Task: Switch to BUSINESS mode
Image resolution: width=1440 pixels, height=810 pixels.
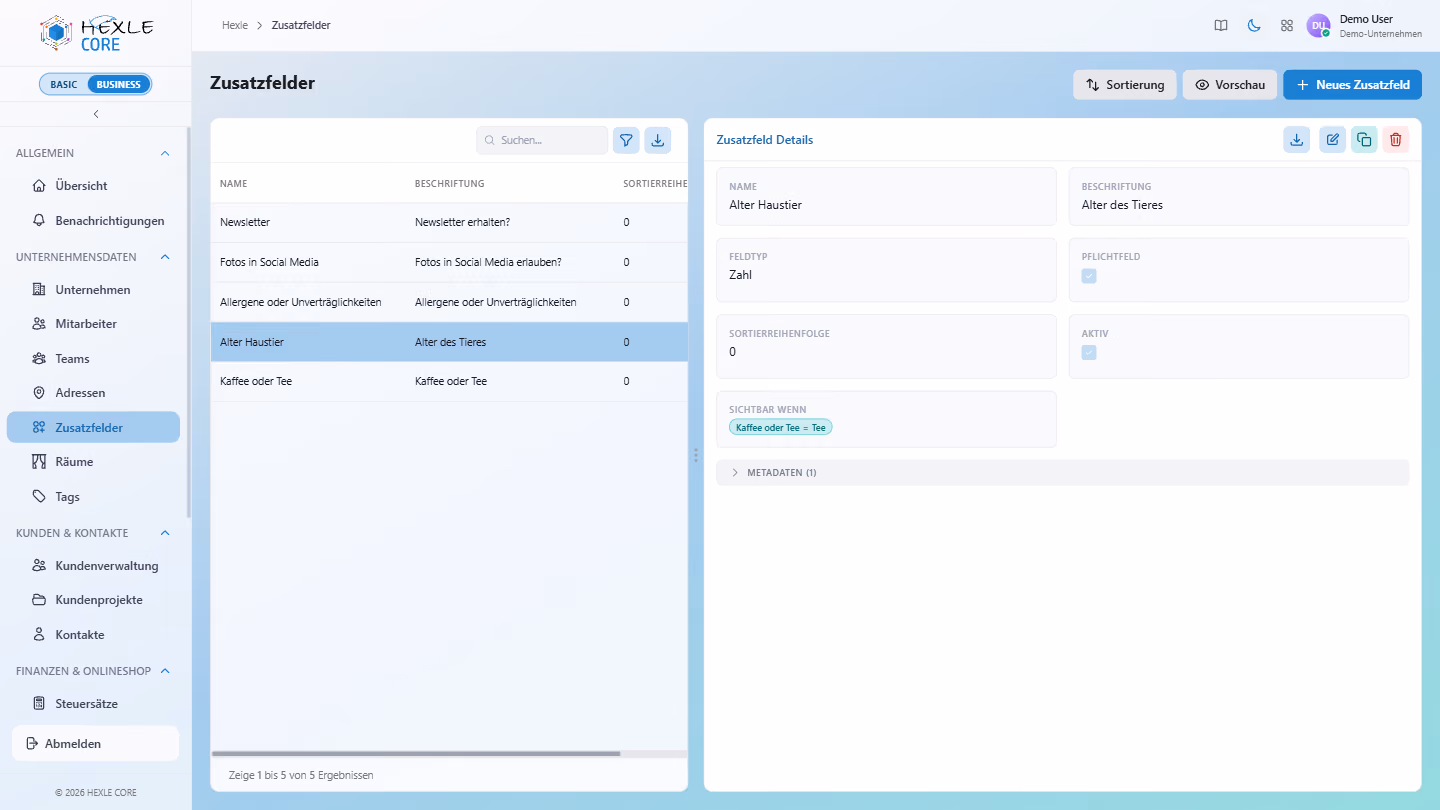Action: pyautogui.click(x=119, y=84)
